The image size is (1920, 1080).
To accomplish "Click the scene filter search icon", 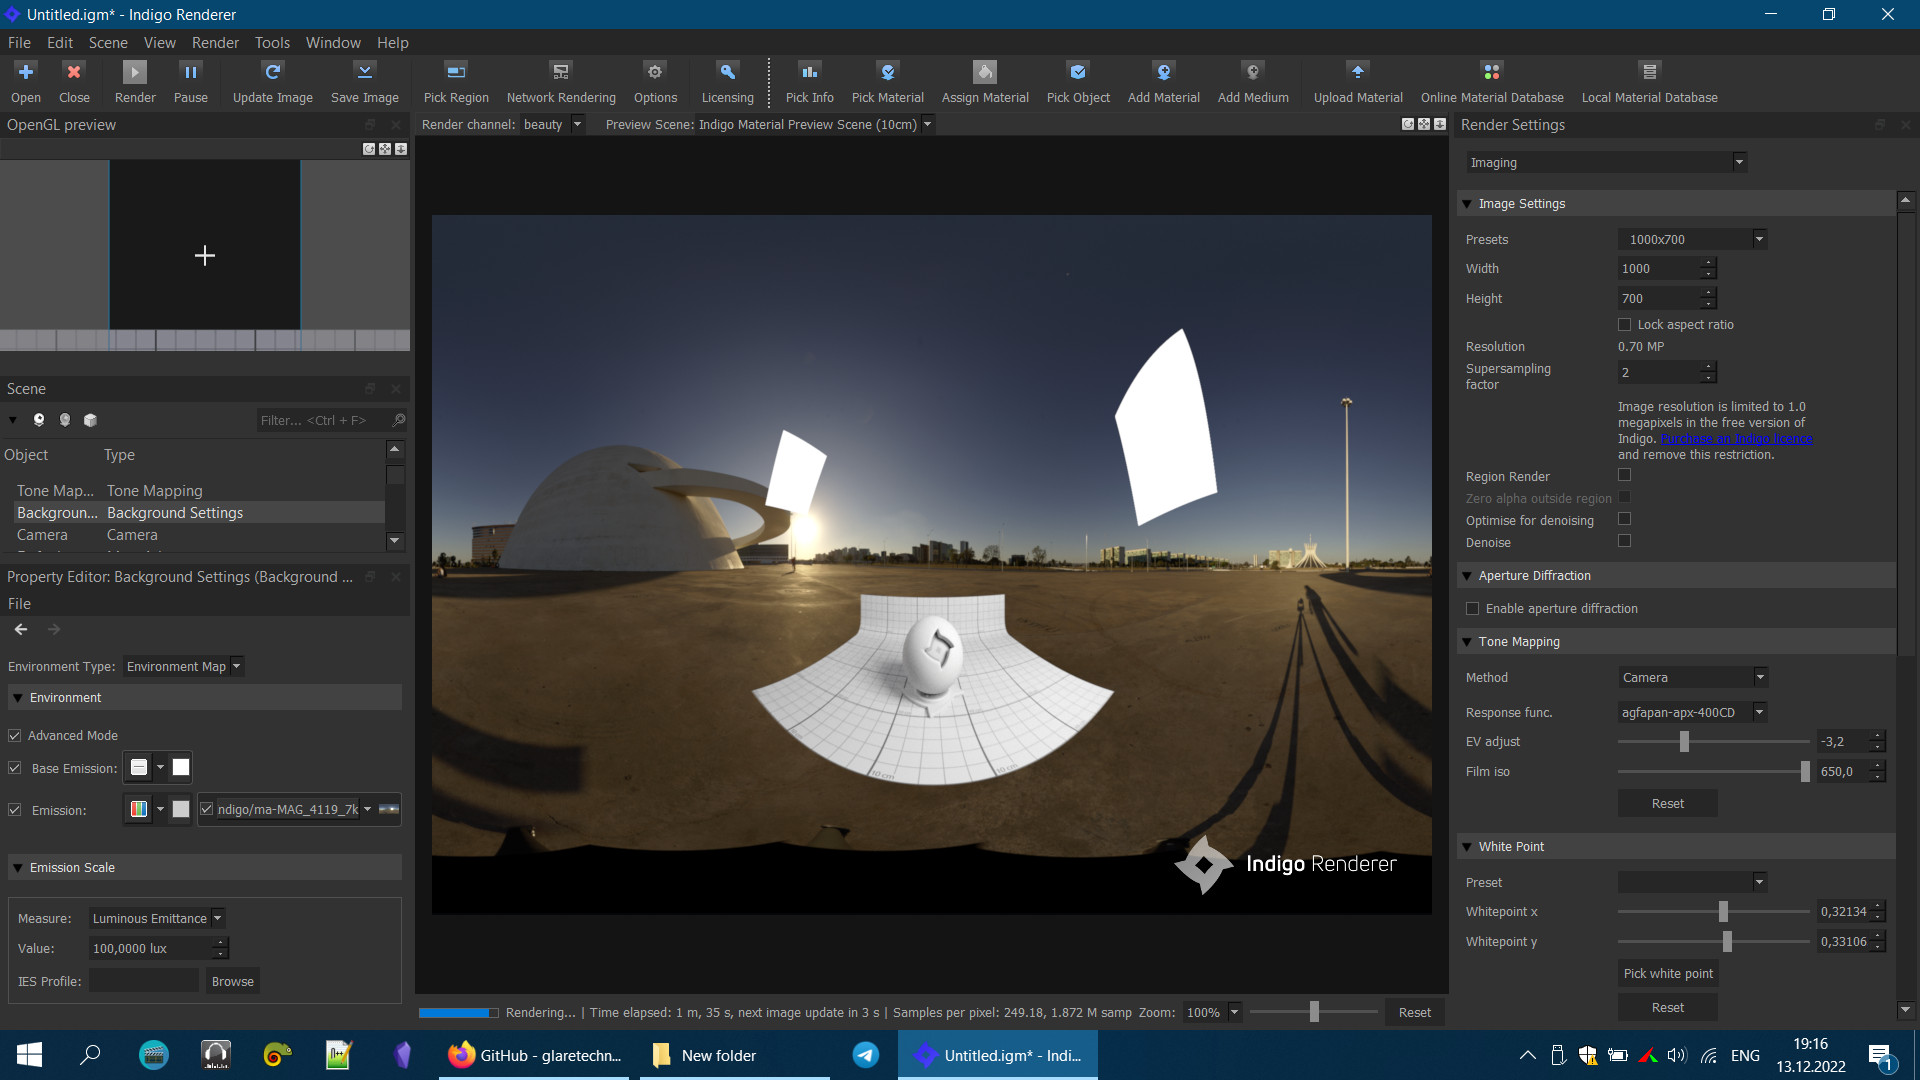I will (x=399, y=420).
